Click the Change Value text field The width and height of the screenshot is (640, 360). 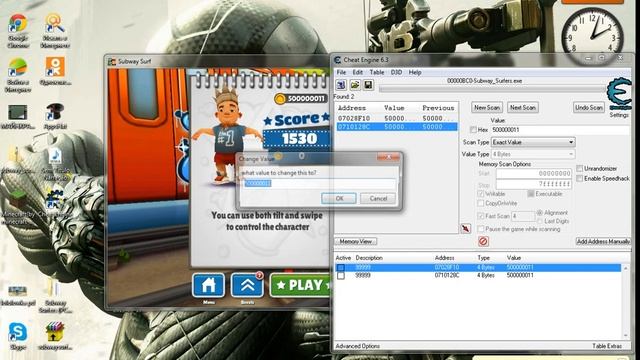tap(319, 183)
